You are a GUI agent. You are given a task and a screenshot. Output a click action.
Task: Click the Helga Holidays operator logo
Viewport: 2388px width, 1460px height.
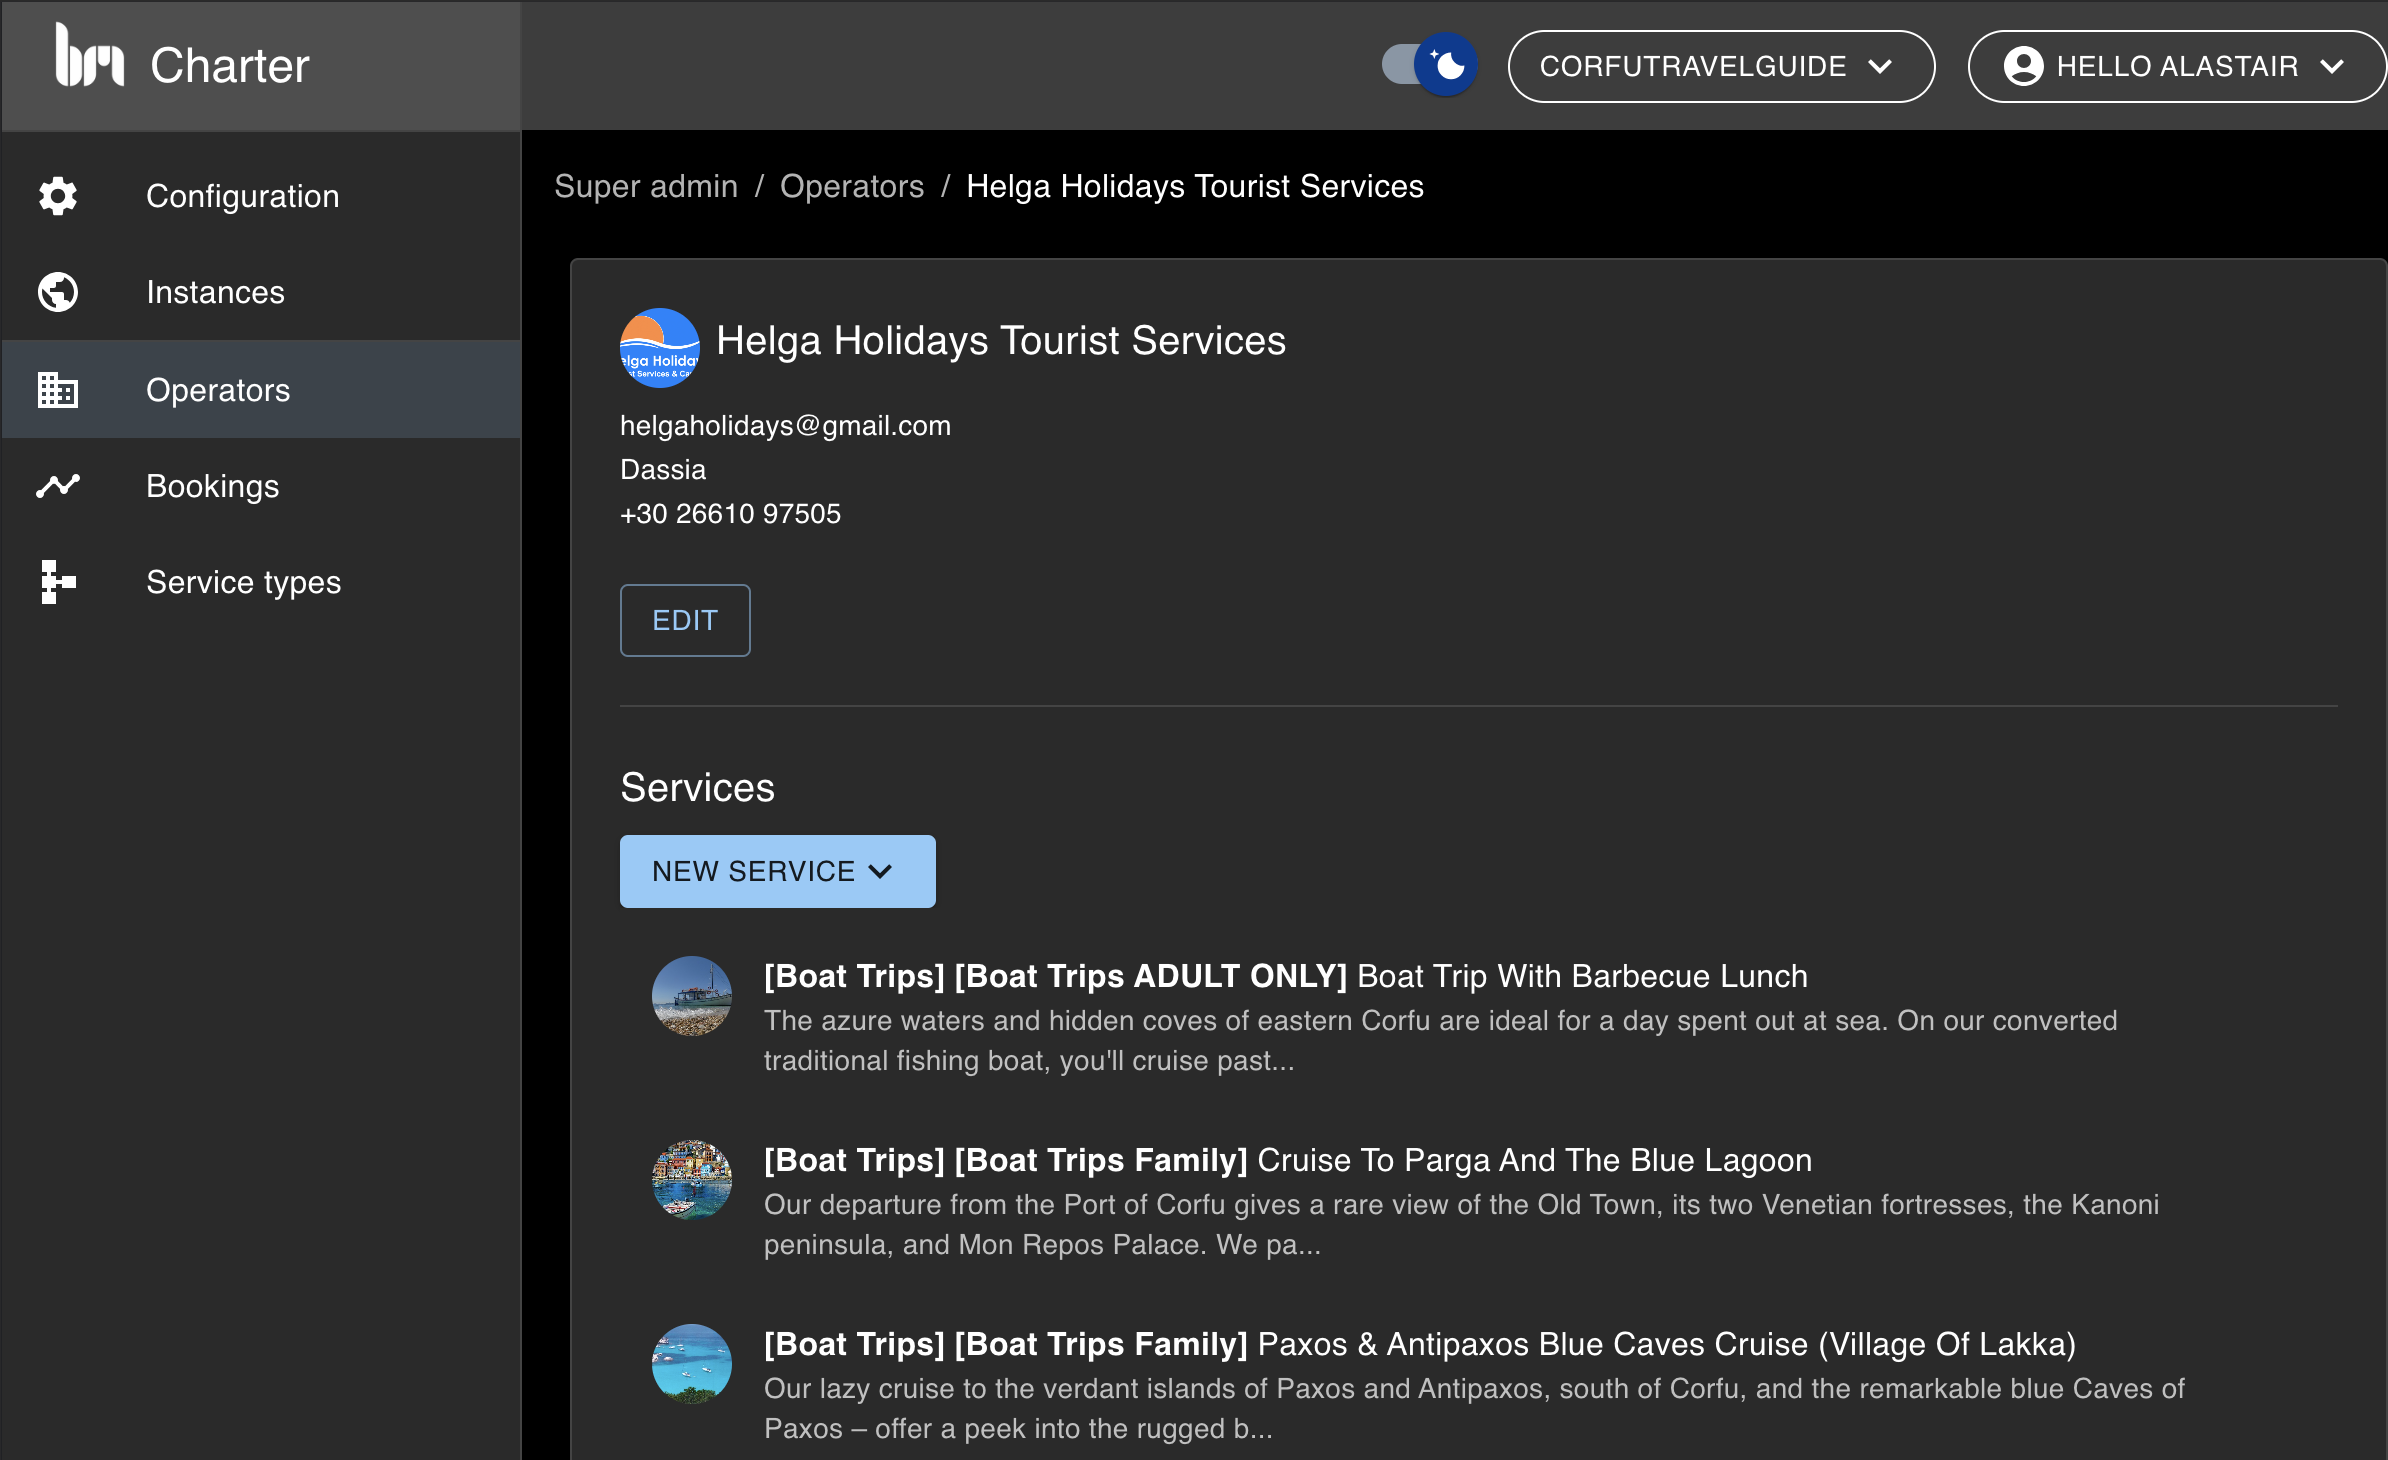click(660, 348)
